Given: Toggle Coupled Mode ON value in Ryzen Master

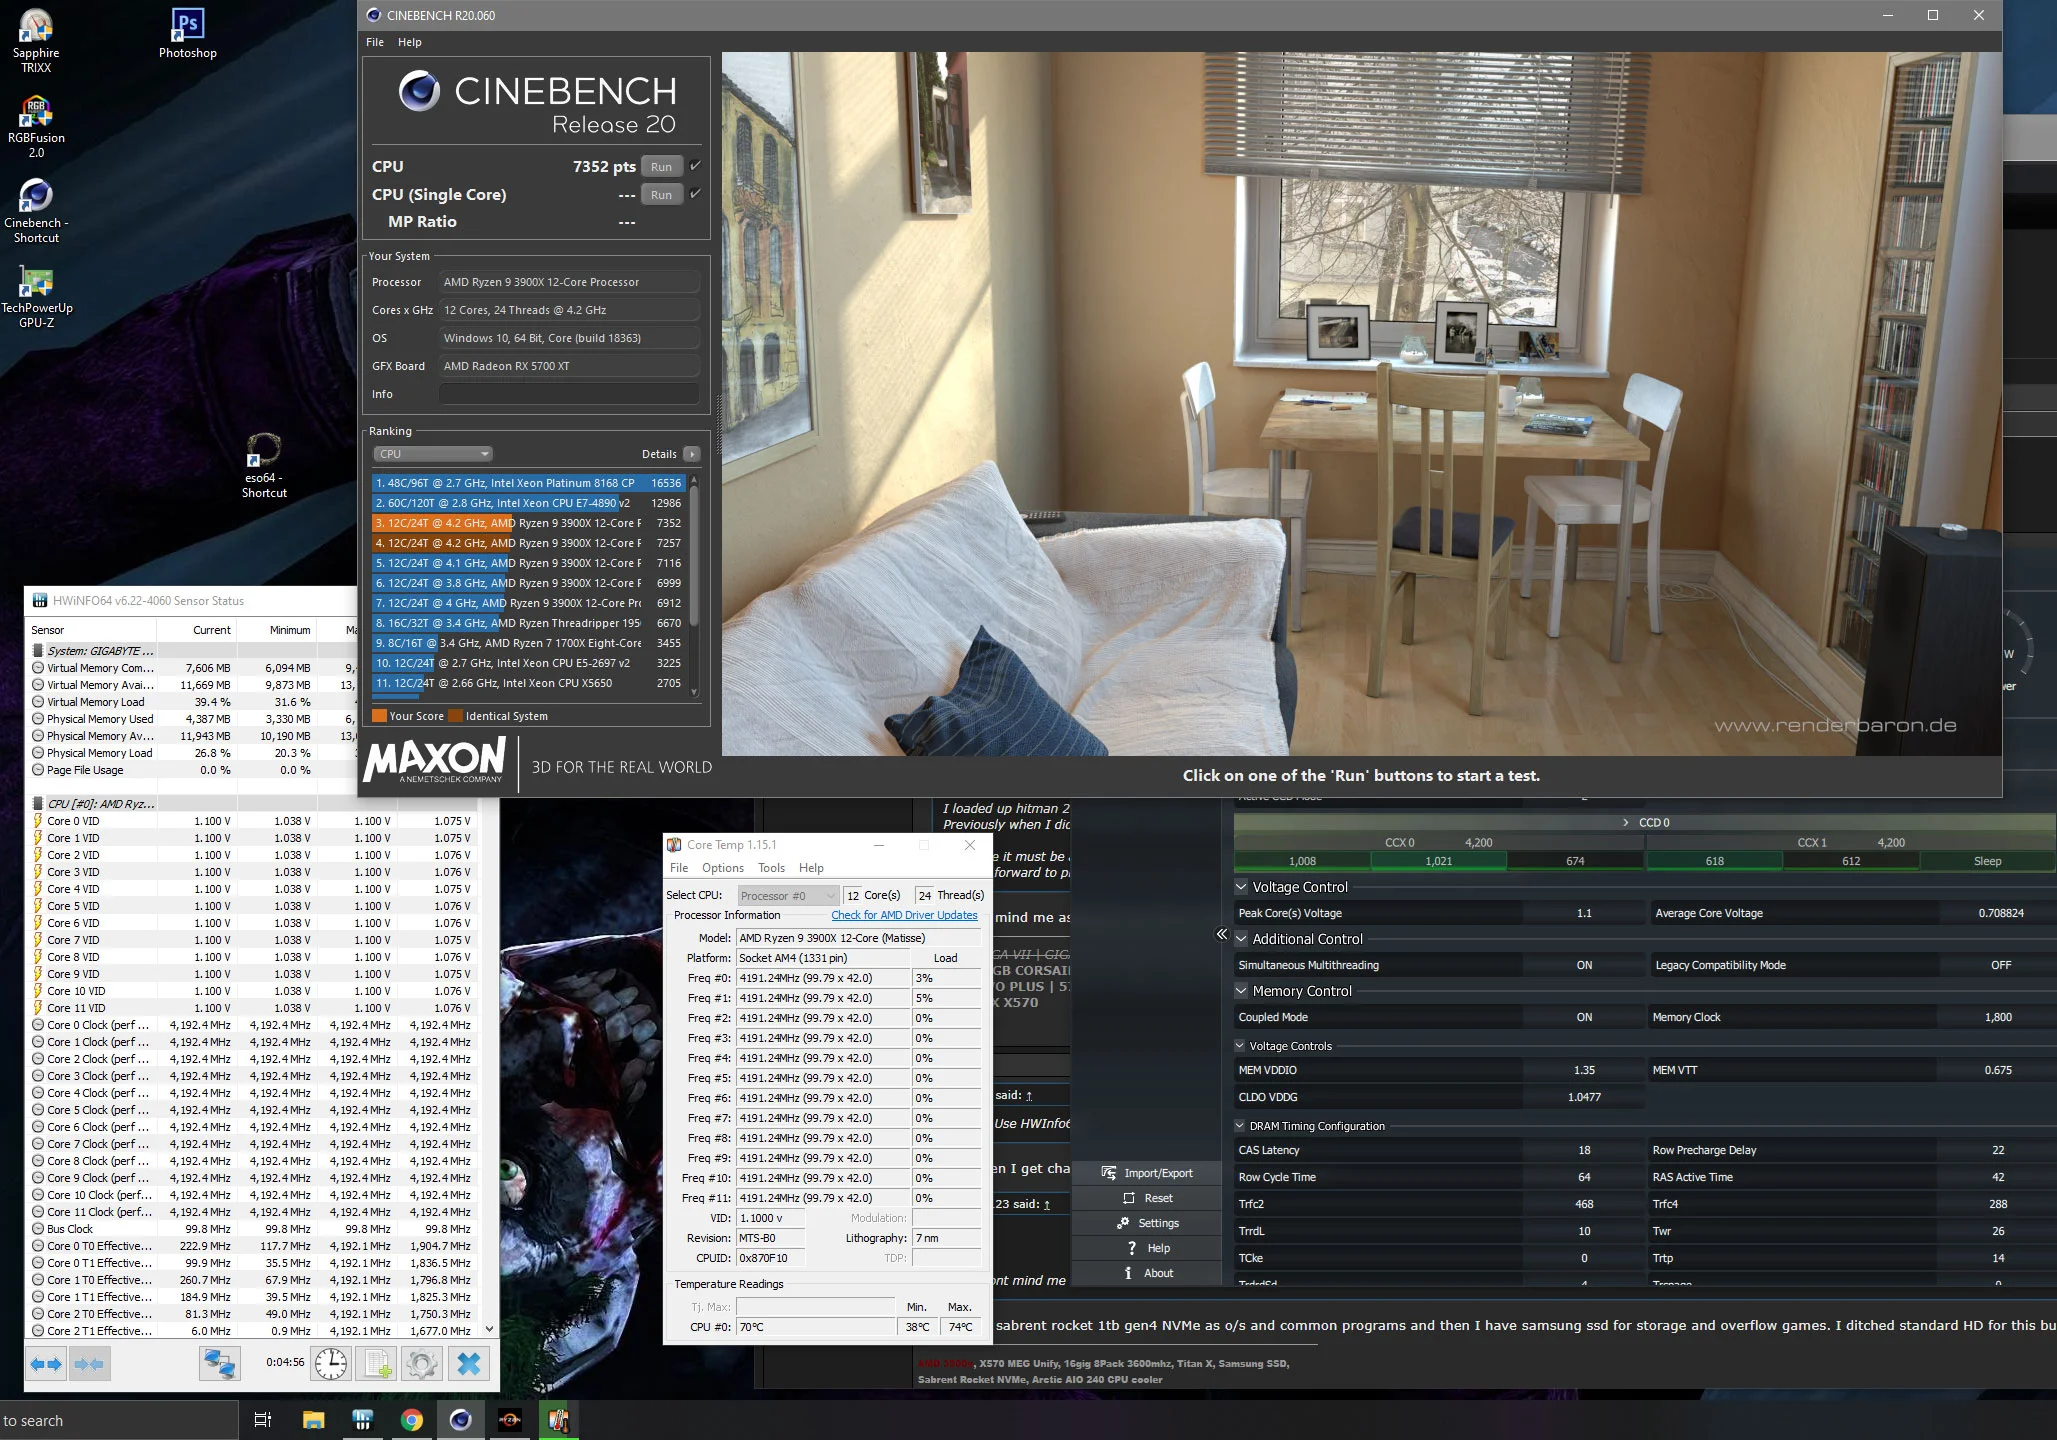Looking at the screenshot, I should [1584, 1017].
